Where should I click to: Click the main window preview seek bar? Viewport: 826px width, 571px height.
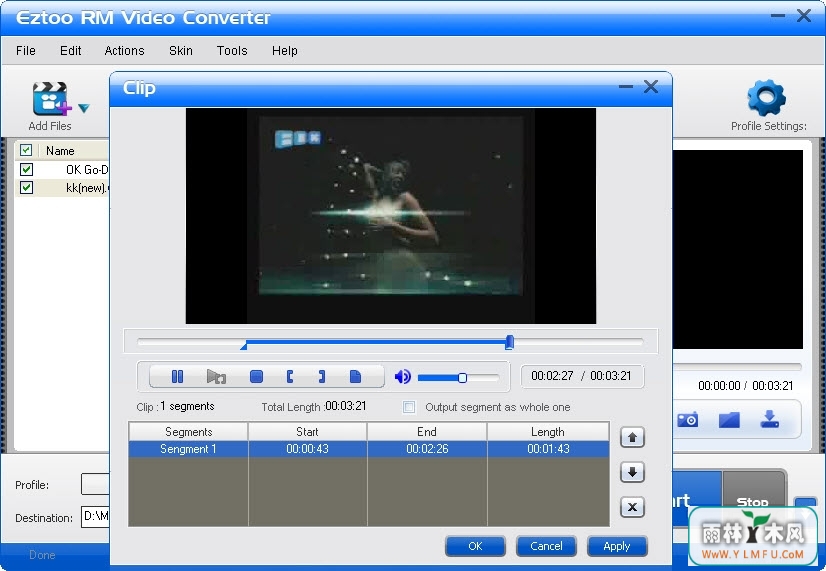[738, 366]
